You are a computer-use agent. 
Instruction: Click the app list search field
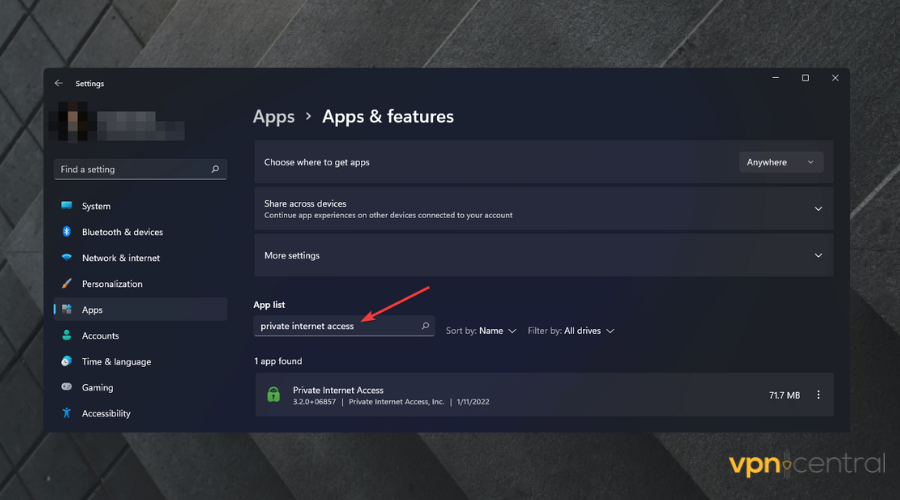[x=335, y=326]
